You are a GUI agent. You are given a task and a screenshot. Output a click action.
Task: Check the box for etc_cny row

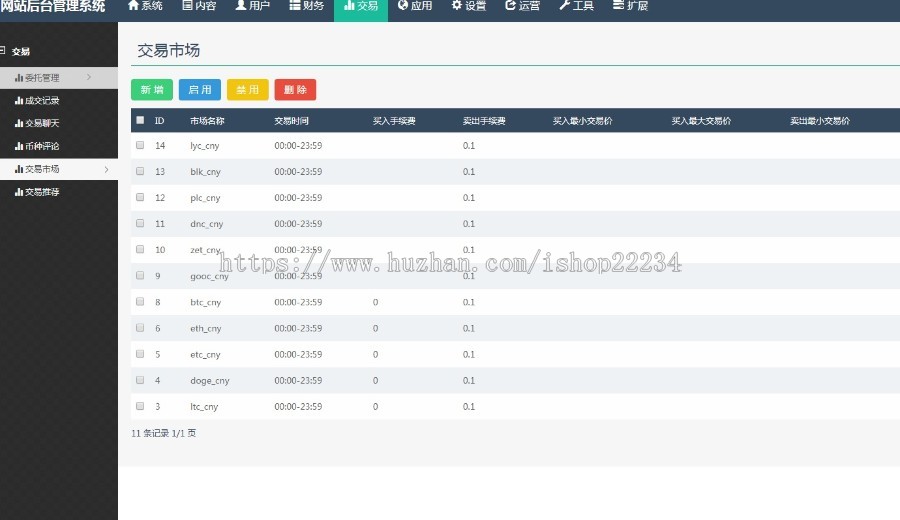pyautogui.click(x=140, y=354)
